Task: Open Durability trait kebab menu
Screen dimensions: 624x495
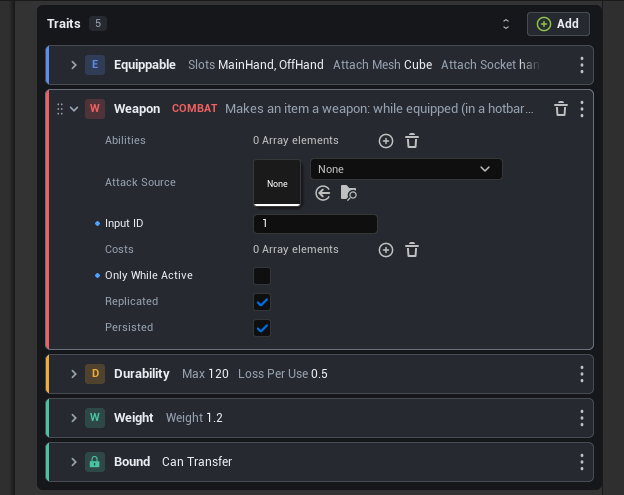Action: tap(582, 374)
